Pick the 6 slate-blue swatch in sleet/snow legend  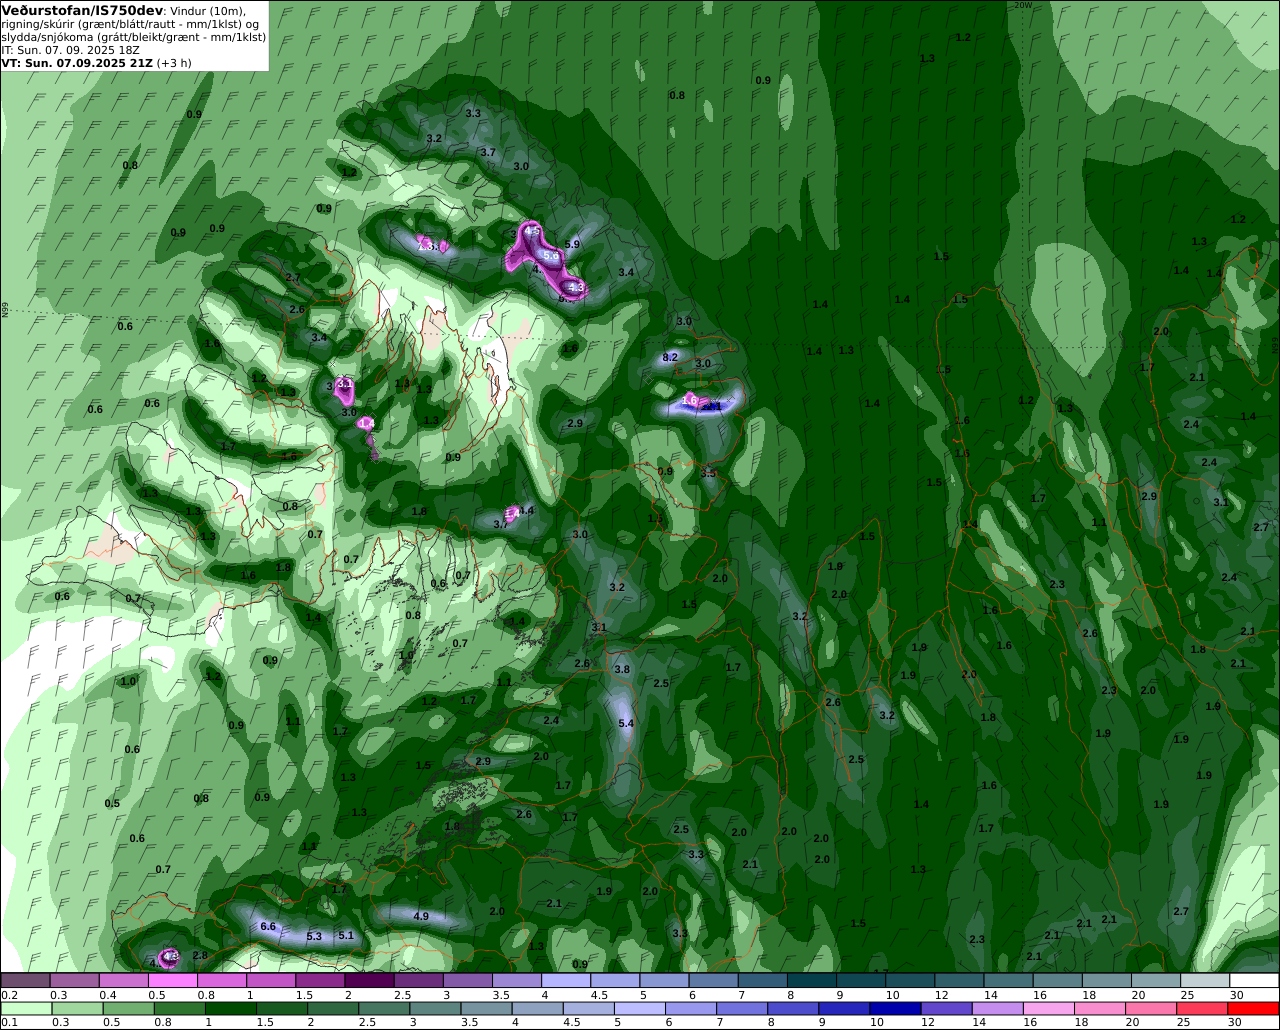click(x=713, y=981)
